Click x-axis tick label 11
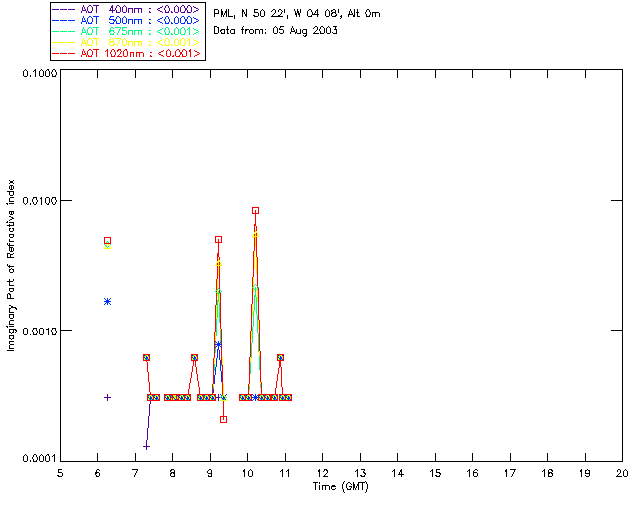Screen dimensions: 640x512 (x=285, y=473)
